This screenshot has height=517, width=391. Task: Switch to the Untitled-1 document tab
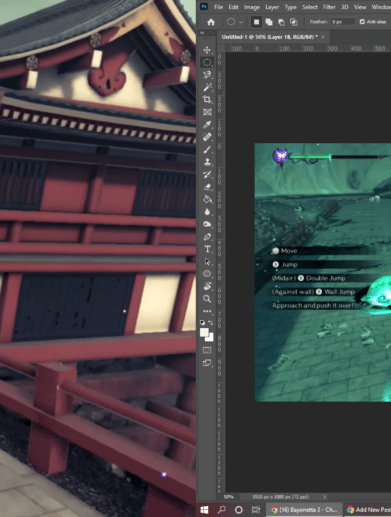click(270, 37)
